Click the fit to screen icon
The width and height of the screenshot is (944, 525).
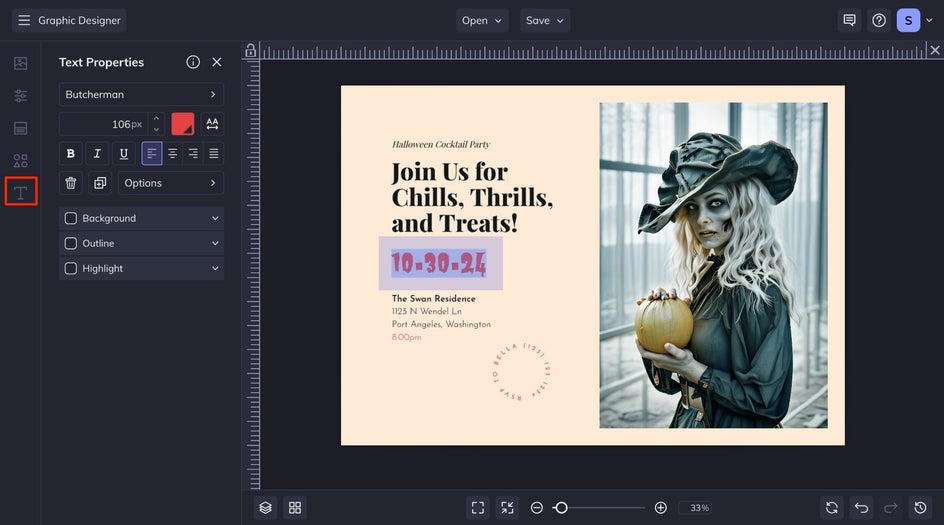478,508
